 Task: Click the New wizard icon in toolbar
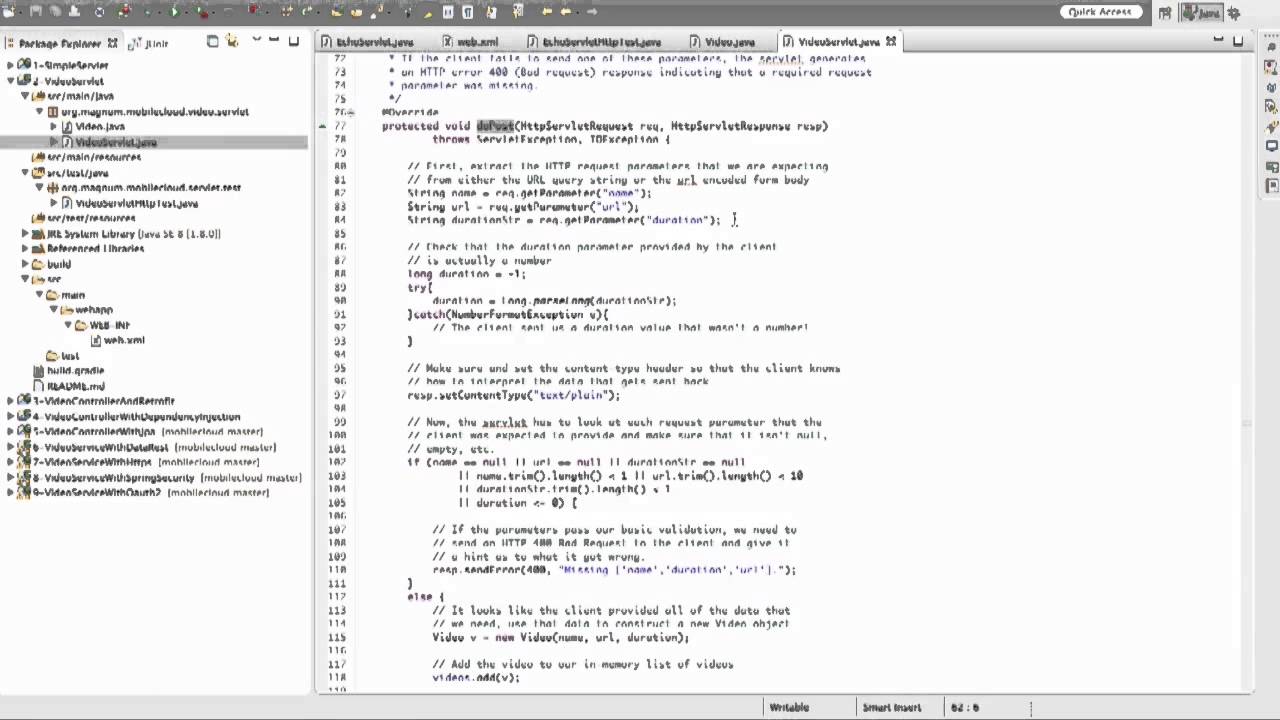coord(9,11)
